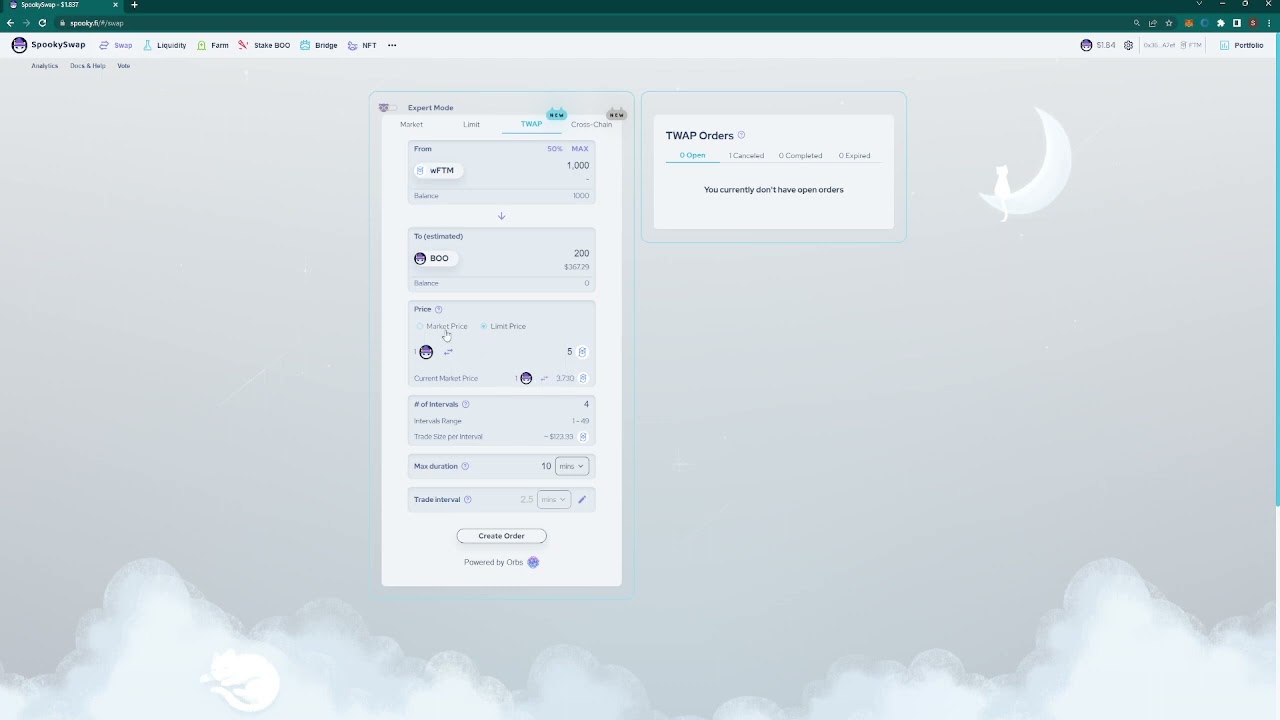Image resolution: width=1280 pixels, height=720 pixels.
Task: Open the Max duration mins dropdown
Action: 572,466
